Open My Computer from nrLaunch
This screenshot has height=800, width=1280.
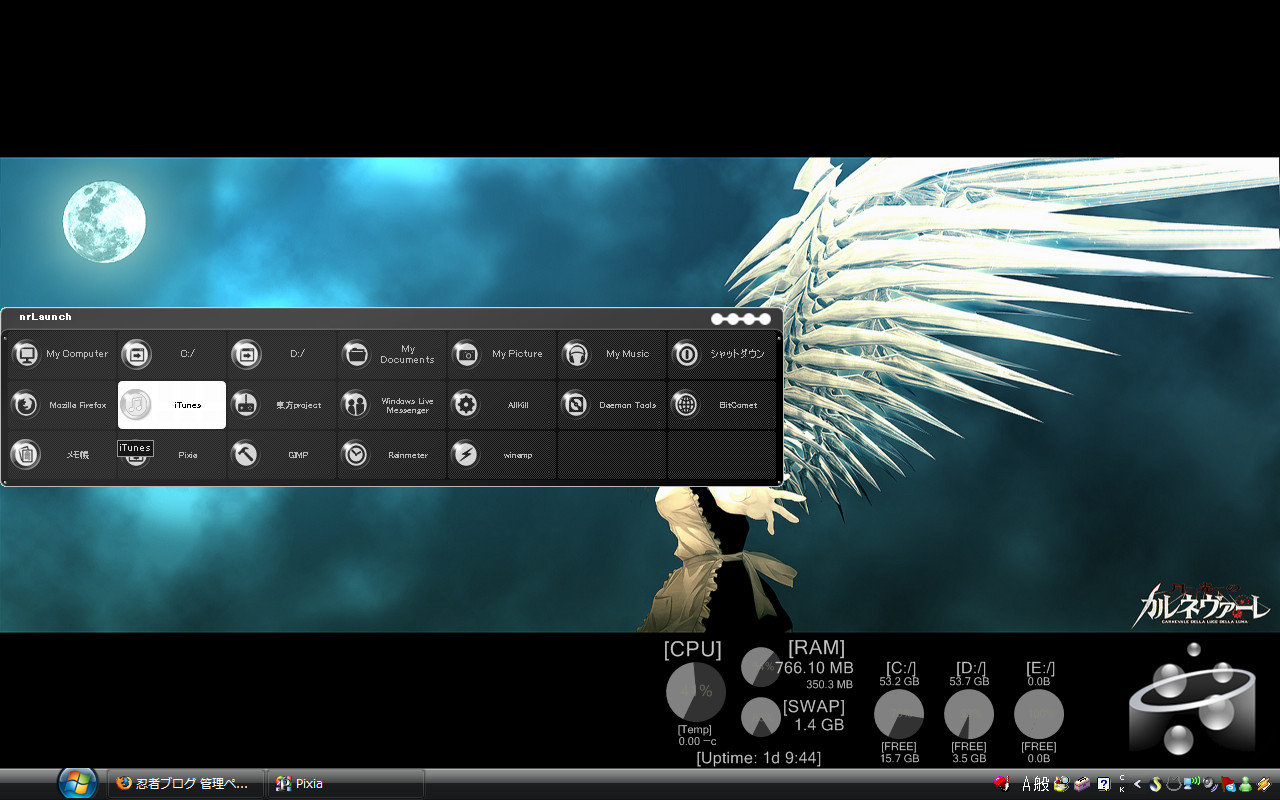(x=62, y=354)
